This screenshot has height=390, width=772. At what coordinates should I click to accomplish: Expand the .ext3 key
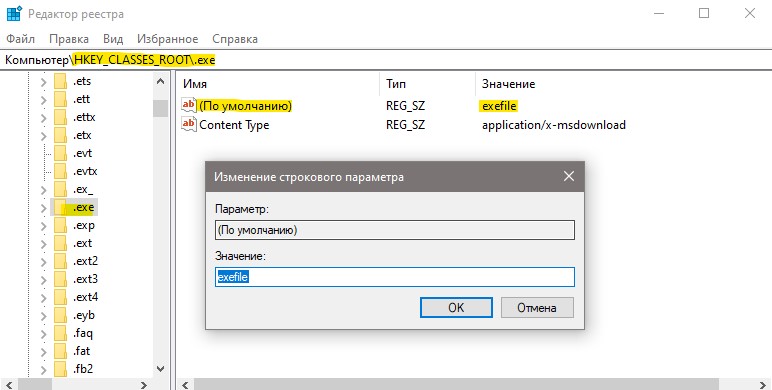(43, 280)
